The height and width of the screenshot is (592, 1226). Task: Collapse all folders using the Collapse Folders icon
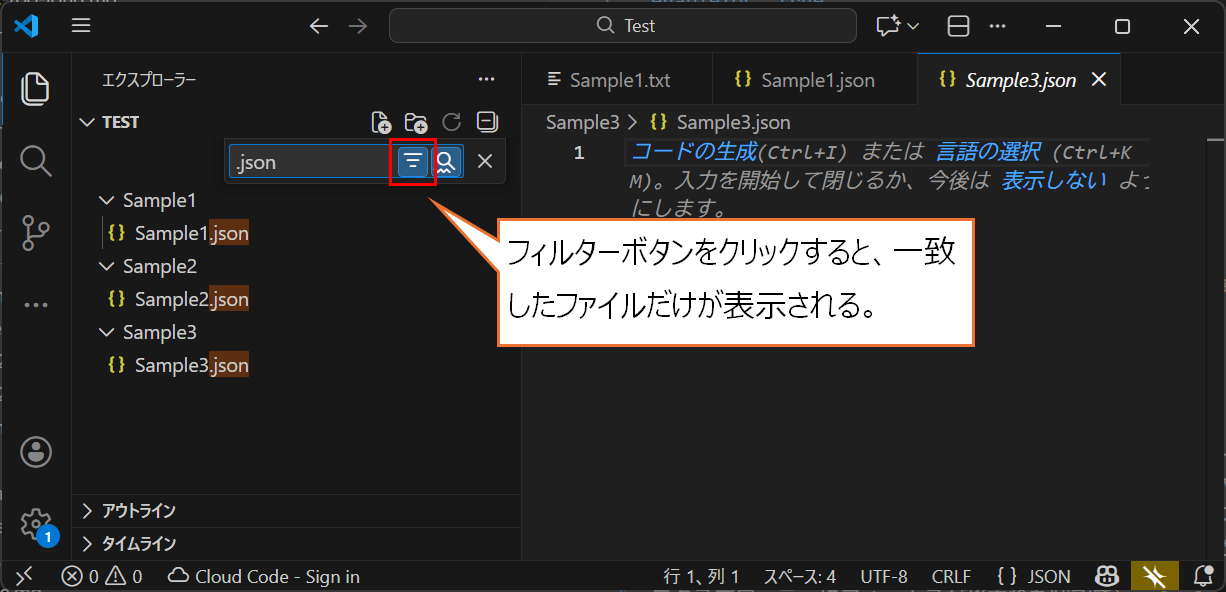point(486,122)
